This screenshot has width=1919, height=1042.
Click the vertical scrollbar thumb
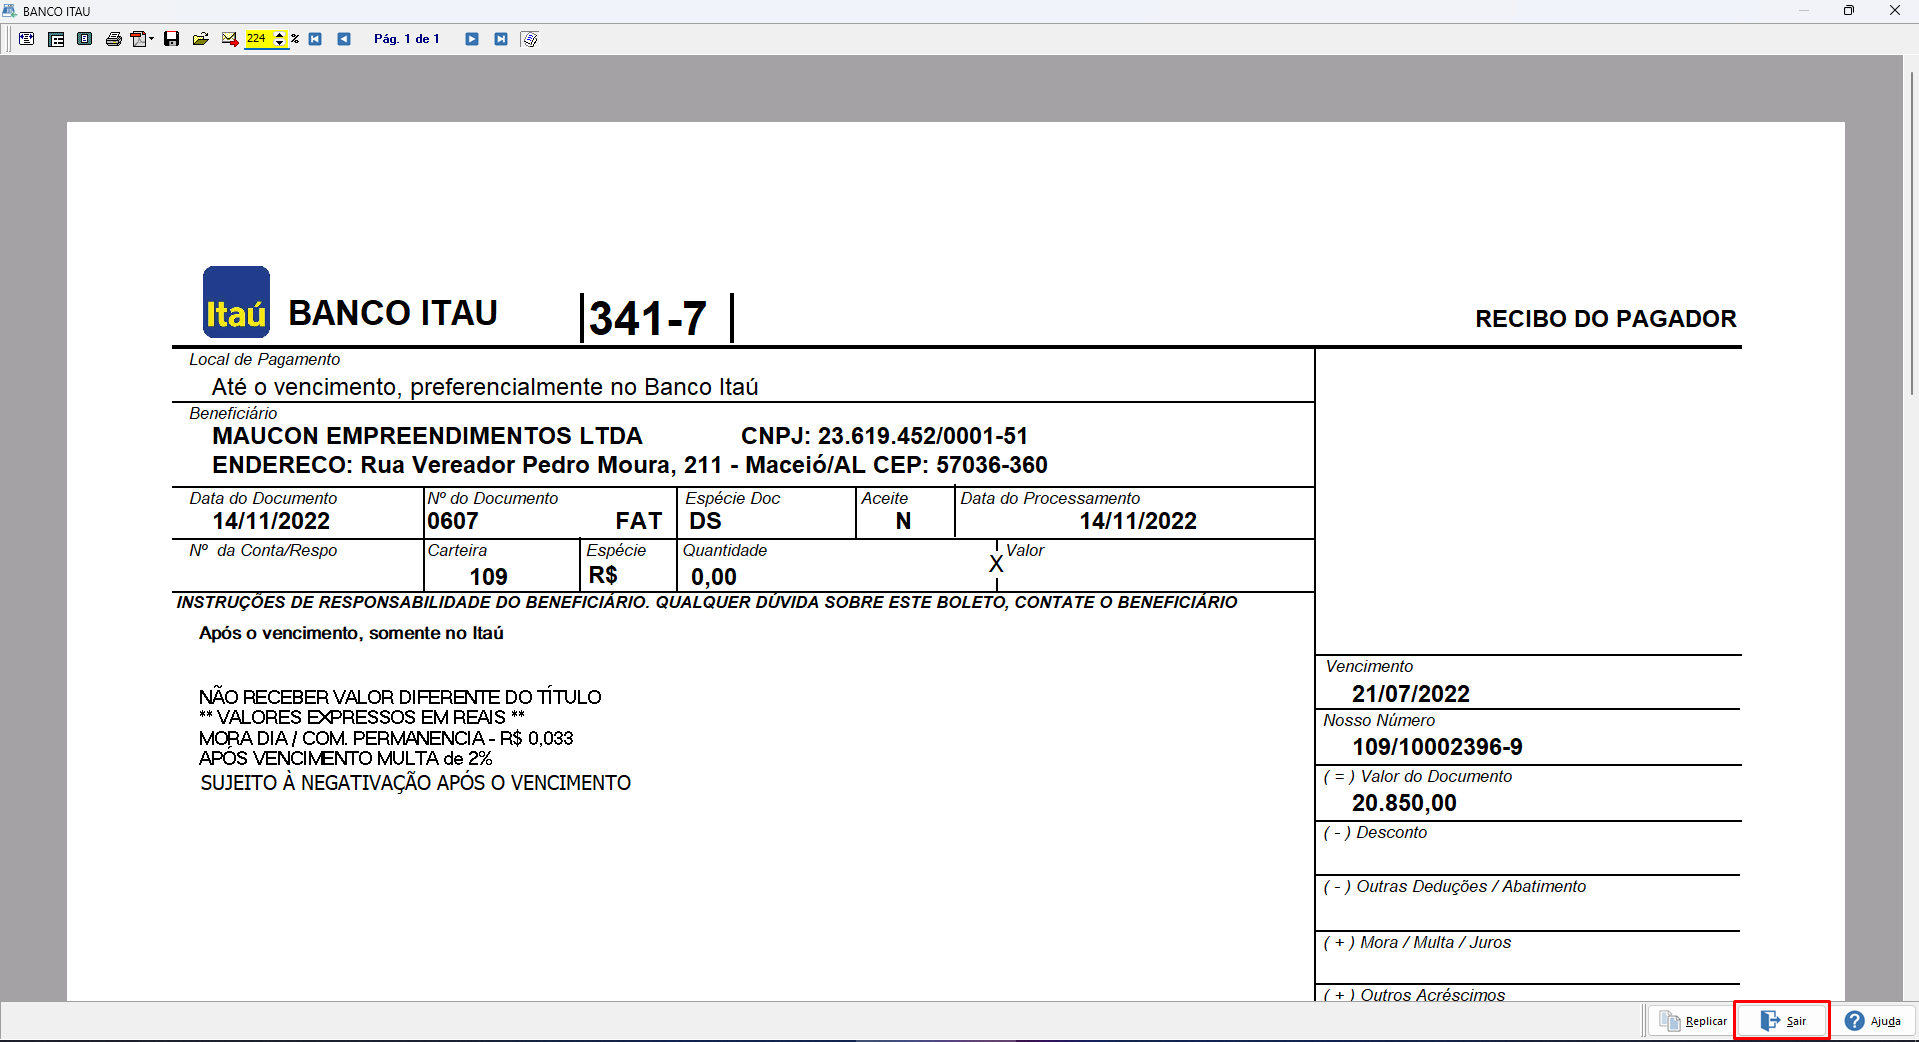1911,232
